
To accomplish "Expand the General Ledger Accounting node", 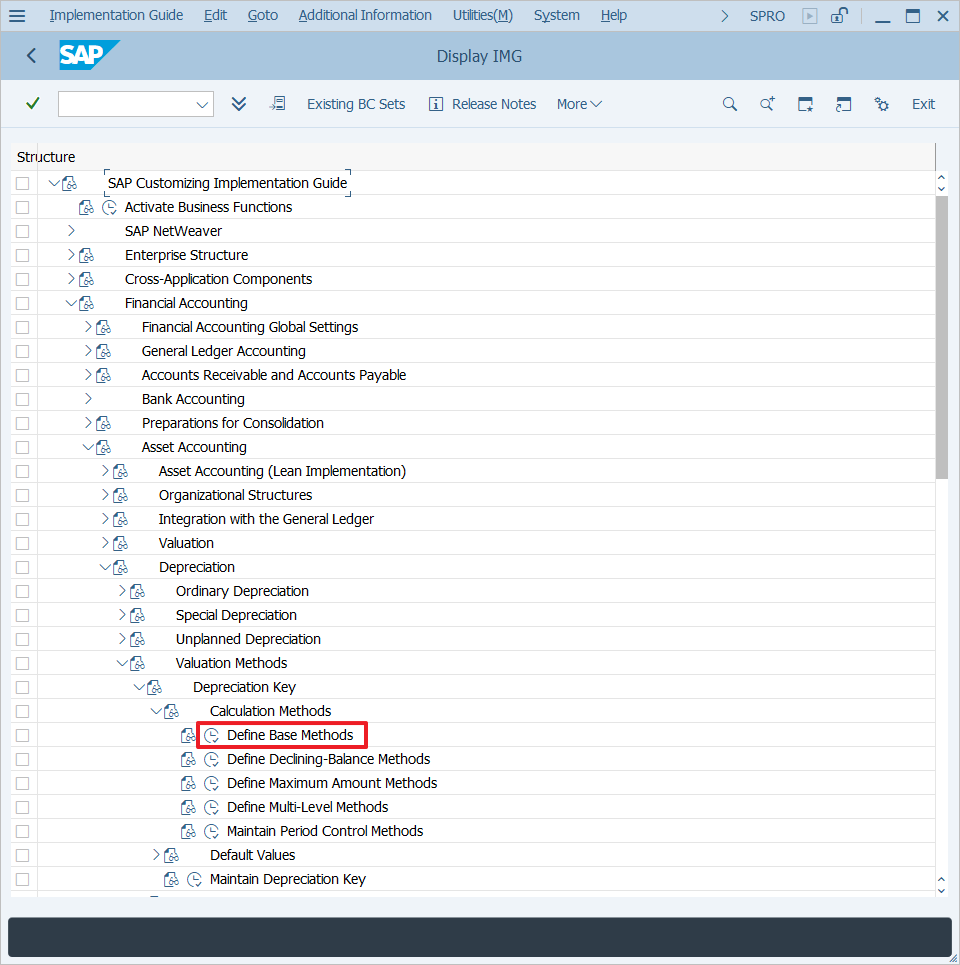I will [88, 351].
